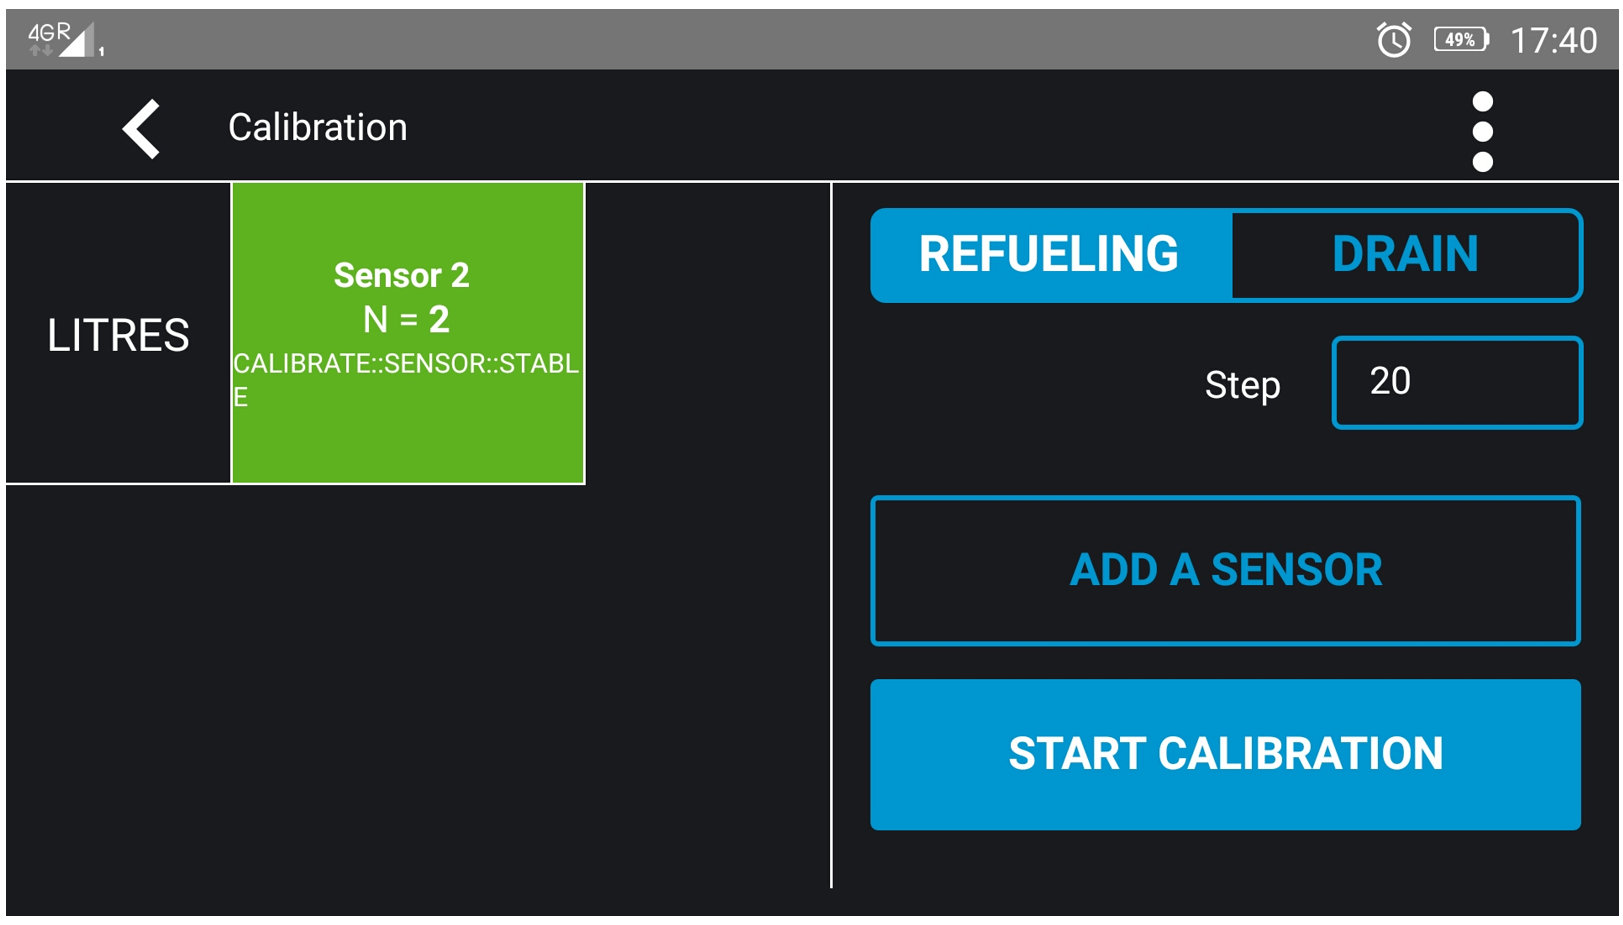
Task: Focus the Step value input field
Action: [x=1456, y=383]
